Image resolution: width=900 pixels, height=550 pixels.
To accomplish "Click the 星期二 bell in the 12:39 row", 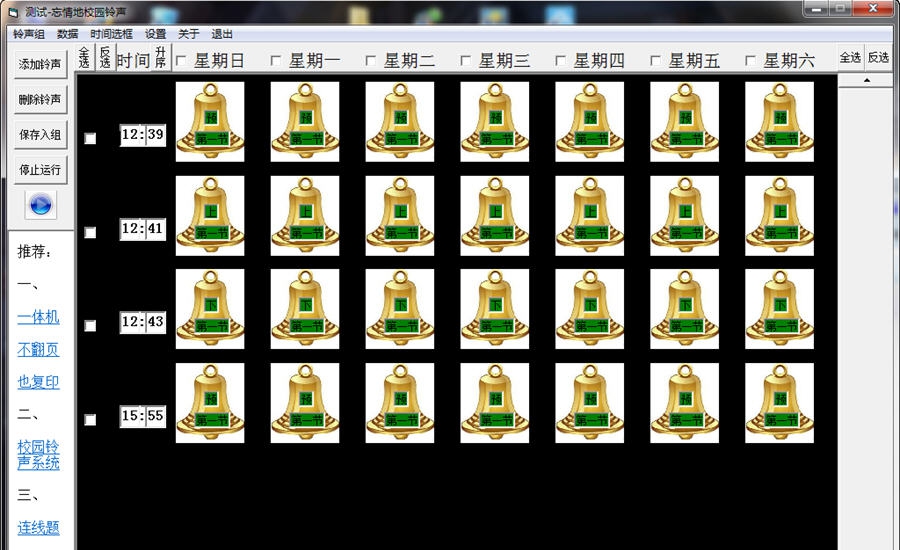I will [400, 122].
